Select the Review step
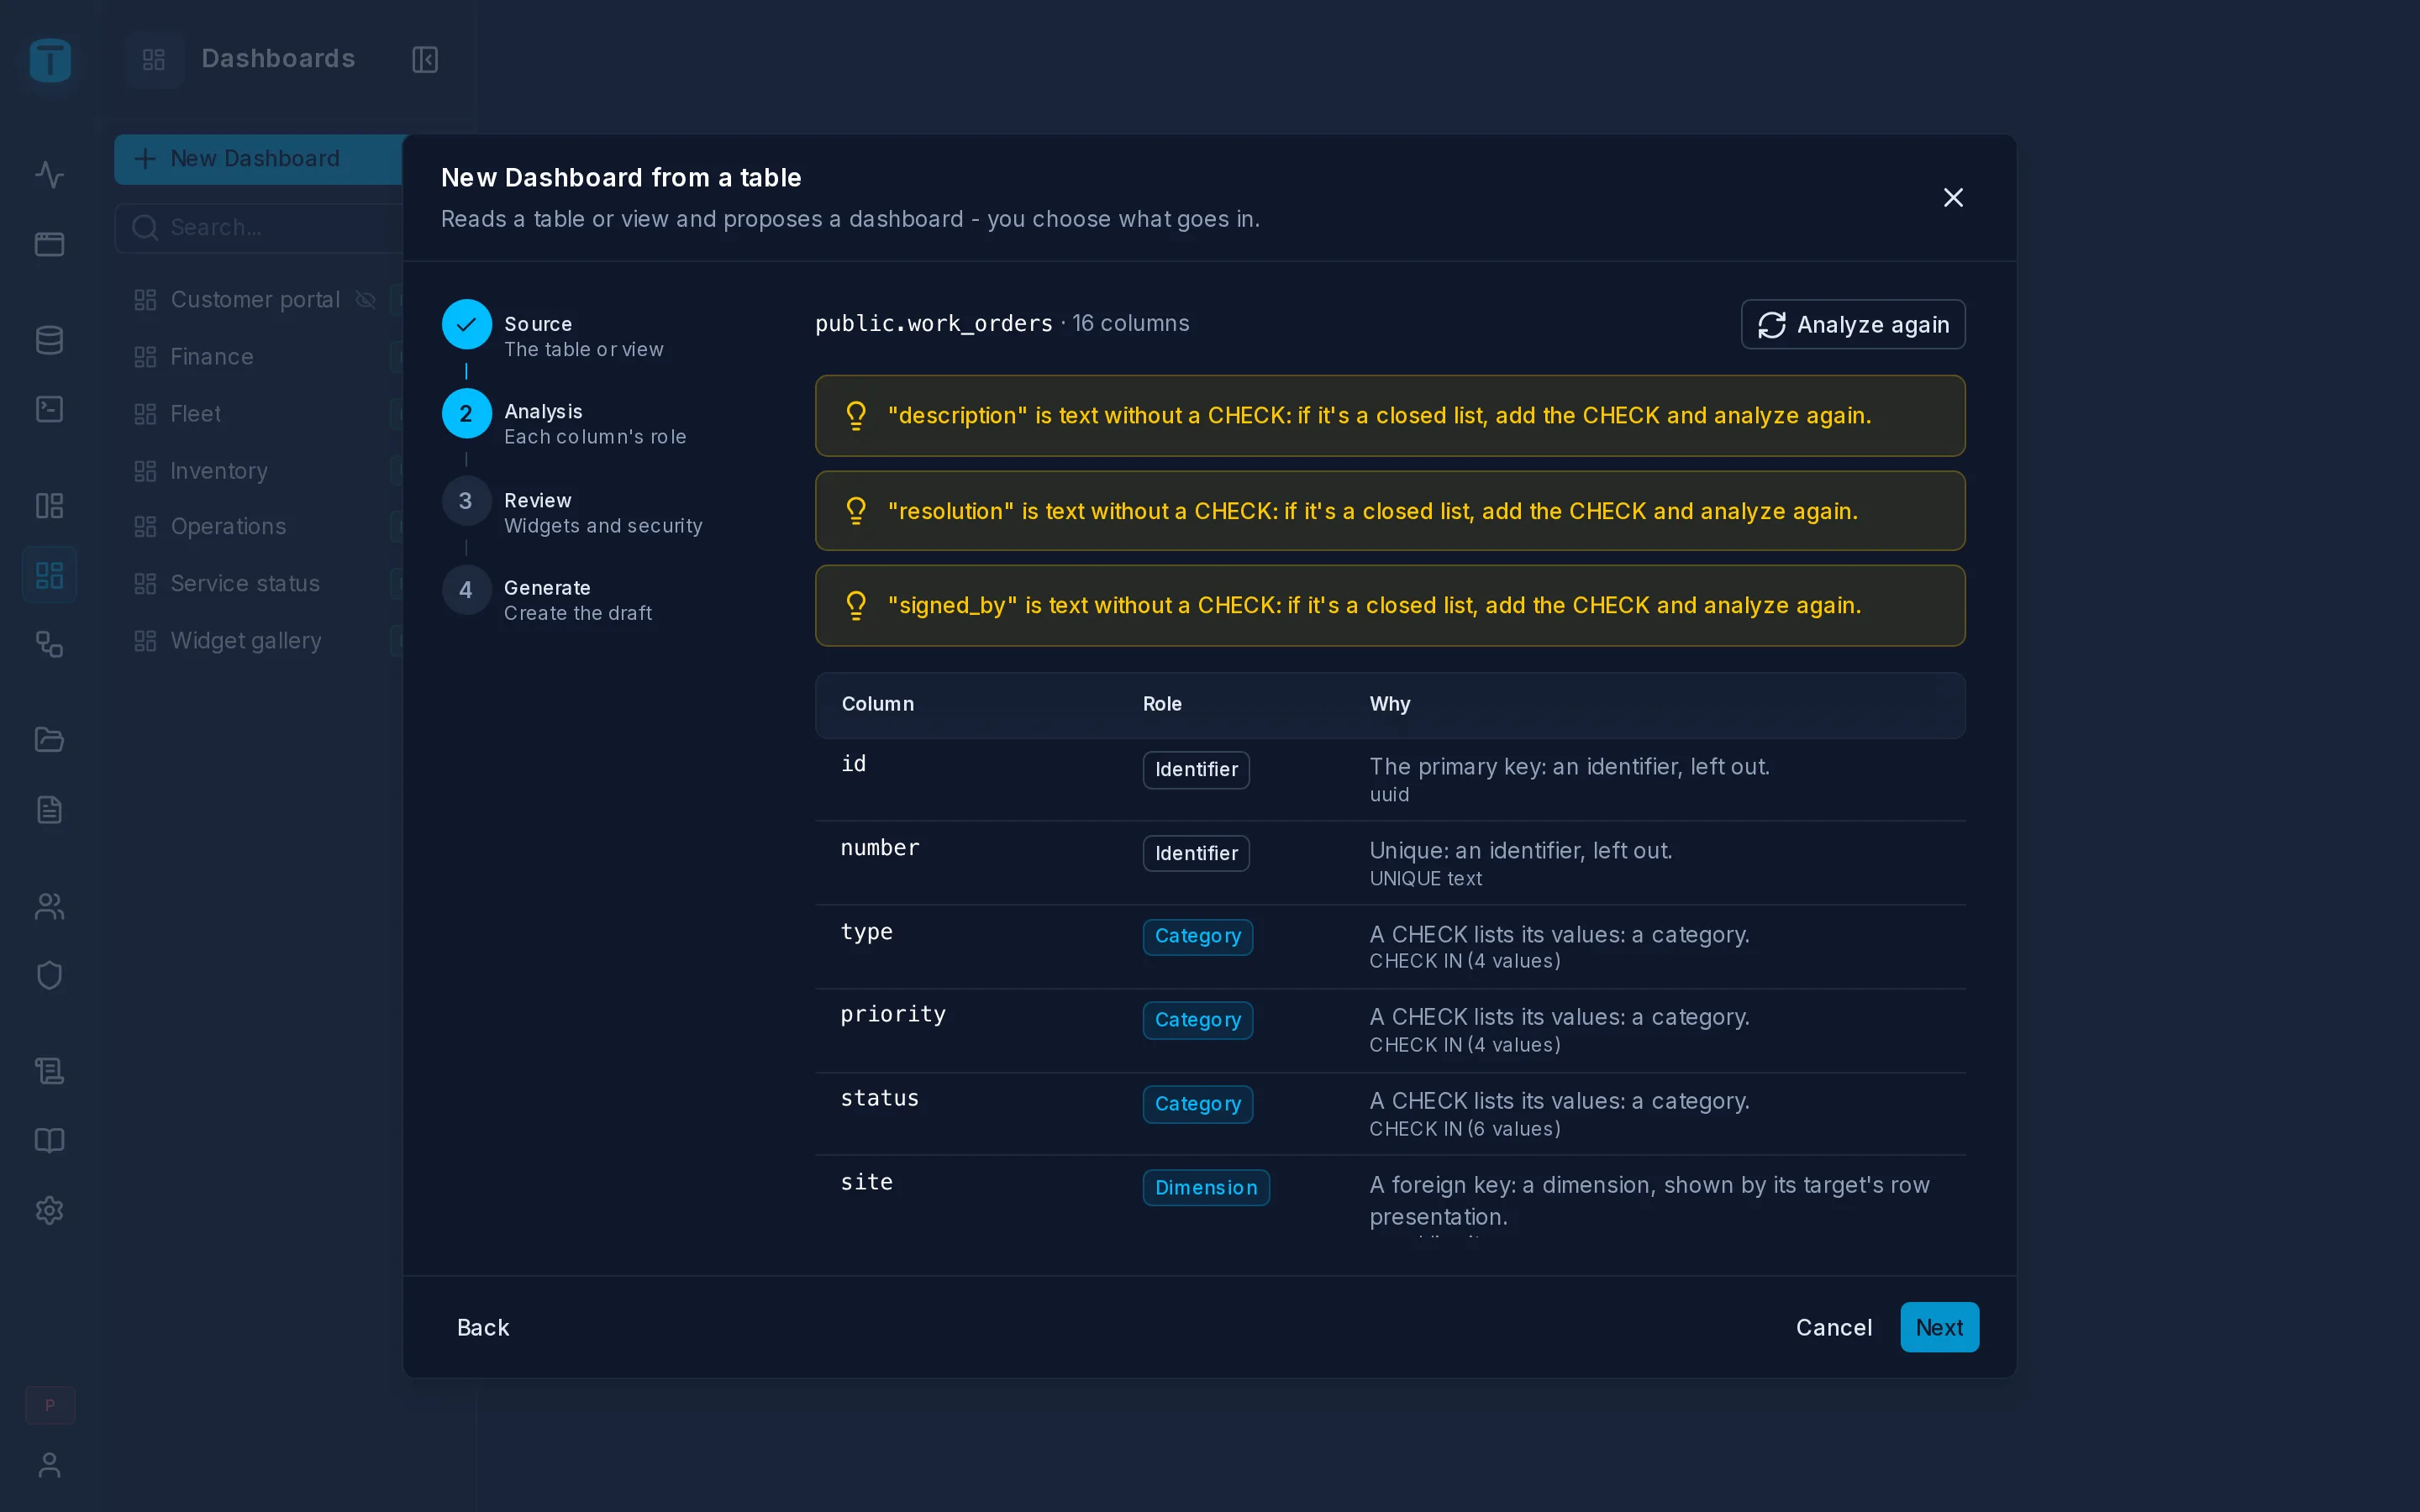This screenshot has height=1512, width=2420. [x=572, y=512]
